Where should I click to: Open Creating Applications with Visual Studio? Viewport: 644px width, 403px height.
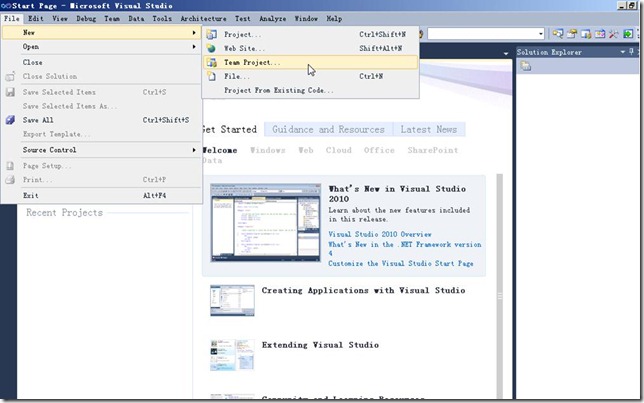click(363, 290)
